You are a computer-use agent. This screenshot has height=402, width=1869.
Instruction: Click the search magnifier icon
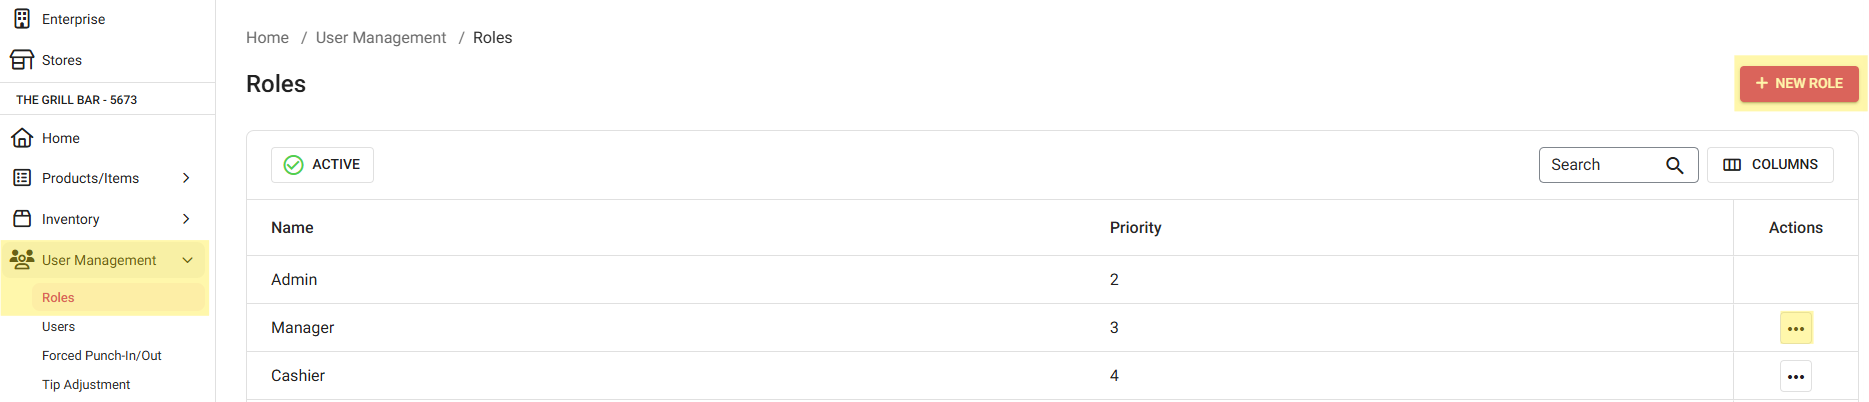[1675, 165]
